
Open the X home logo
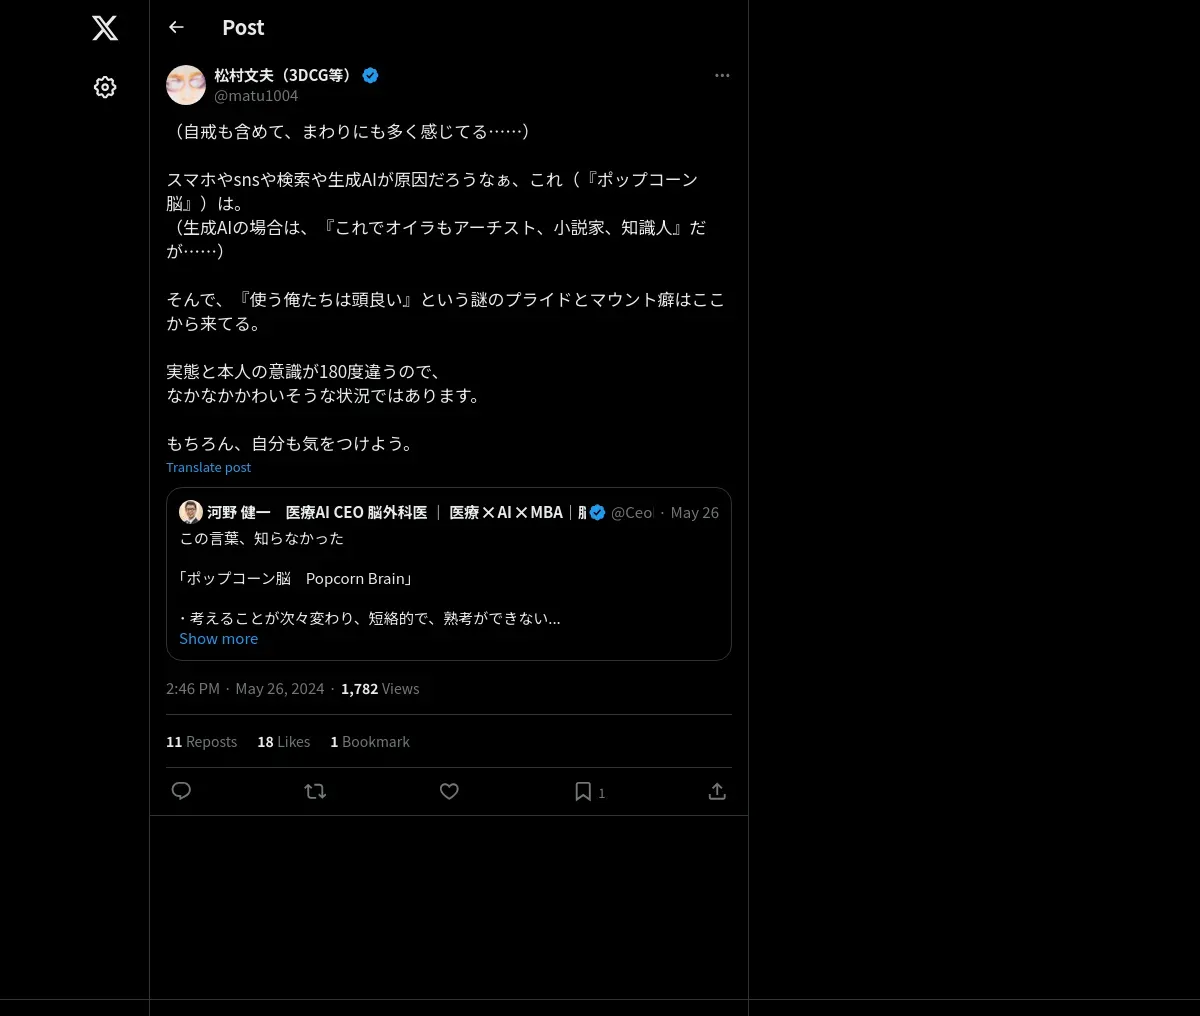105,28
